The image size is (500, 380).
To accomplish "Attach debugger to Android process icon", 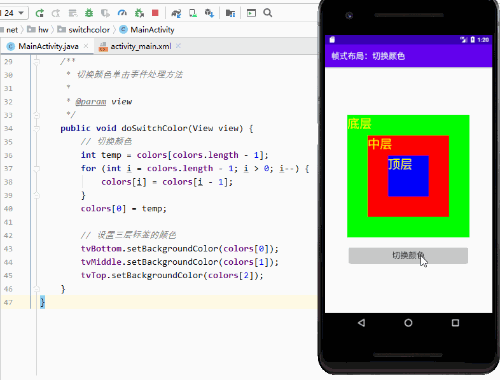I will coord(139,13).
